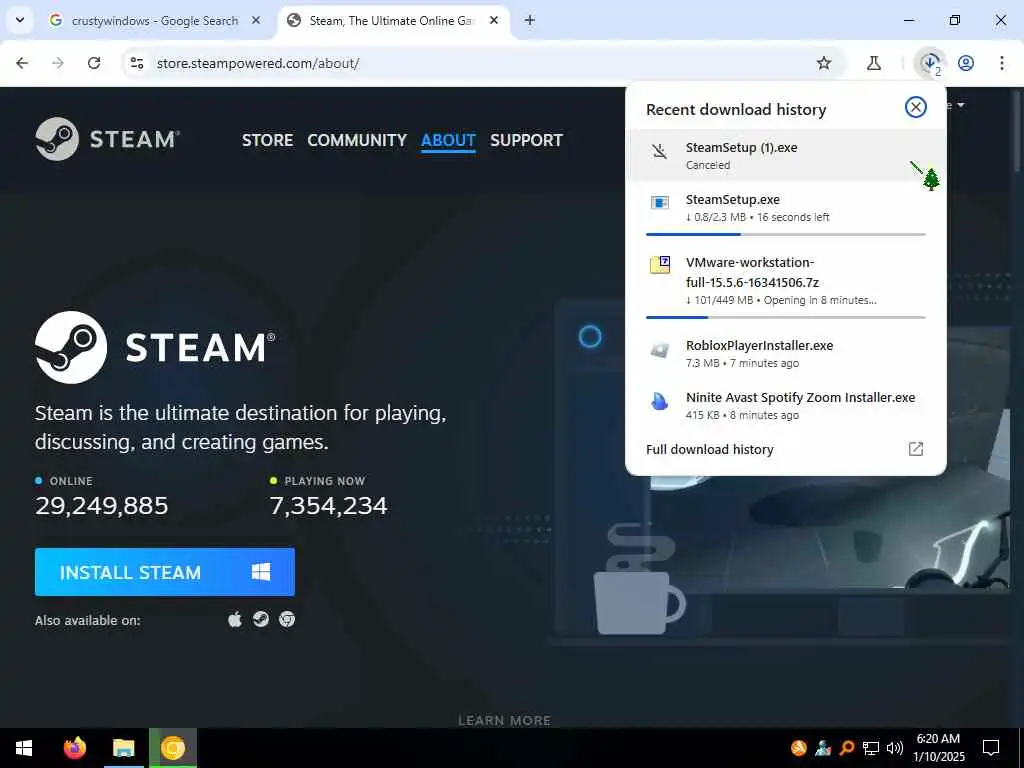Image resolution: width=1024 pixels, height=768 pixels.
Task: Reload the Steam page
Action: [94, 63]
